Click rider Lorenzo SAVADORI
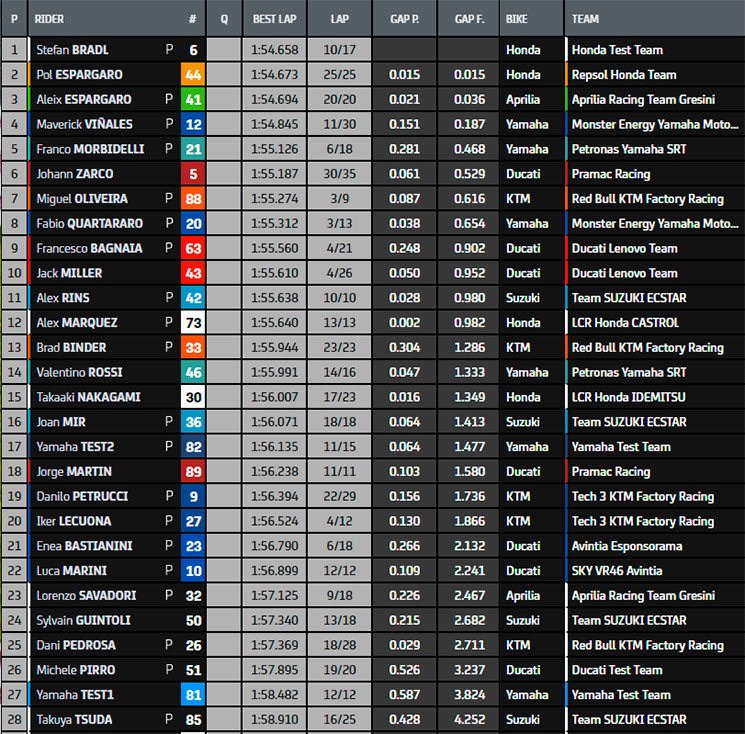Screen dimensions: 745x734 [x=86, y=595]
